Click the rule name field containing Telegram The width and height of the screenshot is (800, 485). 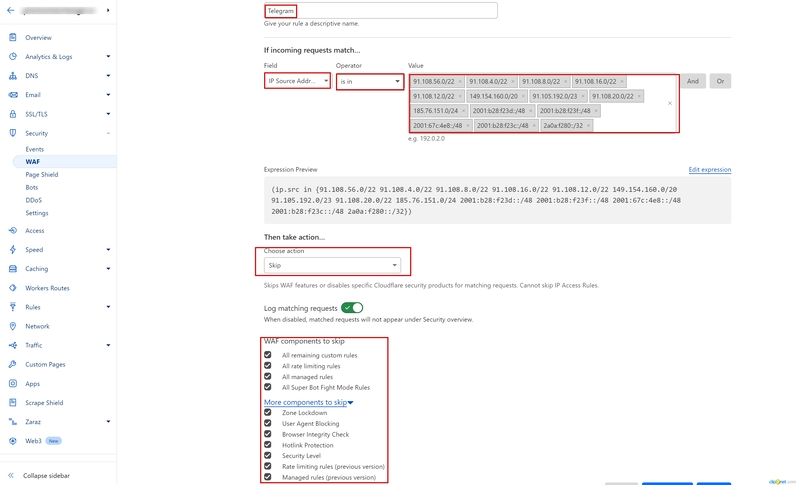click(x=381, y=11)
